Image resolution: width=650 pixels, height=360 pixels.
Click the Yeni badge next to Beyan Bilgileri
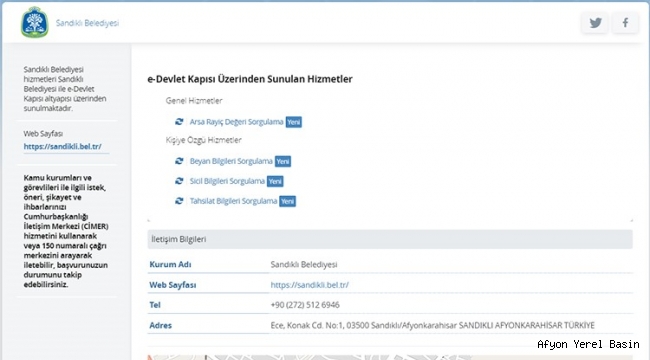[x=283, y=161]
